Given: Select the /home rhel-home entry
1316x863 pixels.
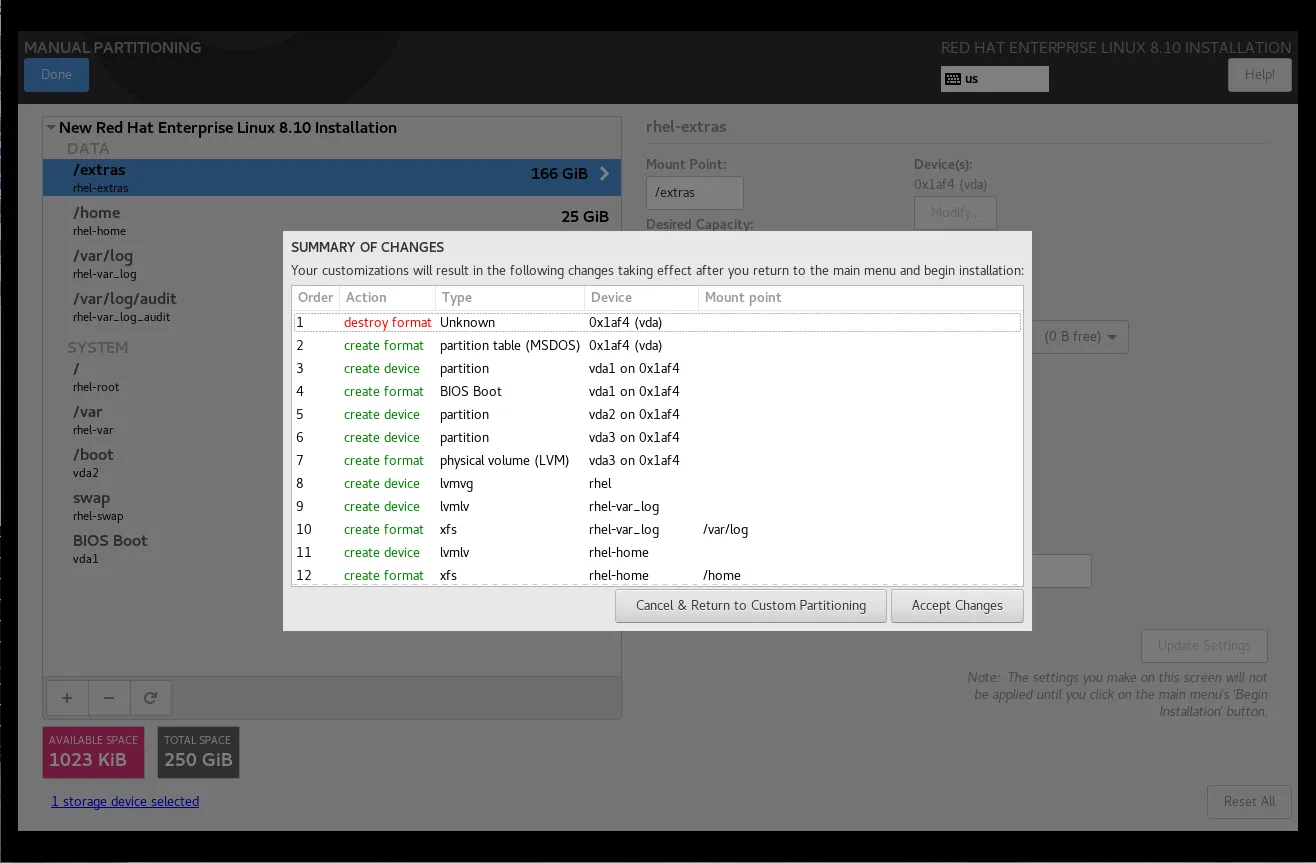Looking at the screenshot, I should pos(332,221).
